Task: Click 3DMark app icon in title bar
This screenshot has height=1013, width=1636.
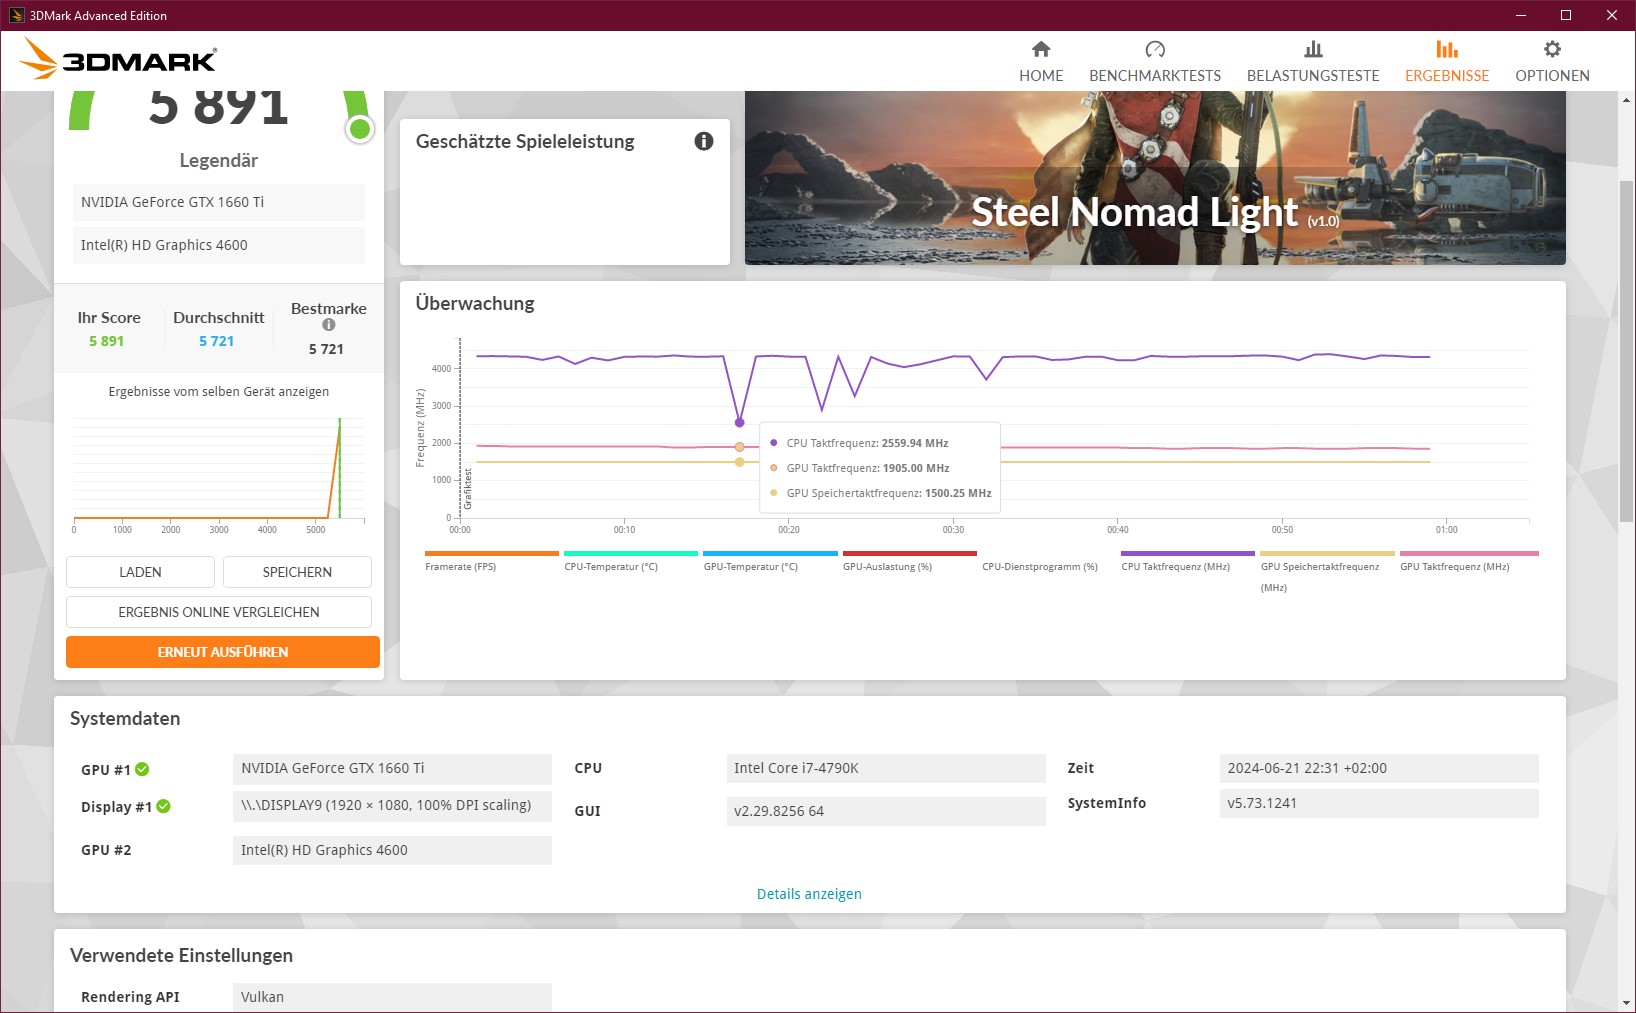Action: (x=16, y=15)
